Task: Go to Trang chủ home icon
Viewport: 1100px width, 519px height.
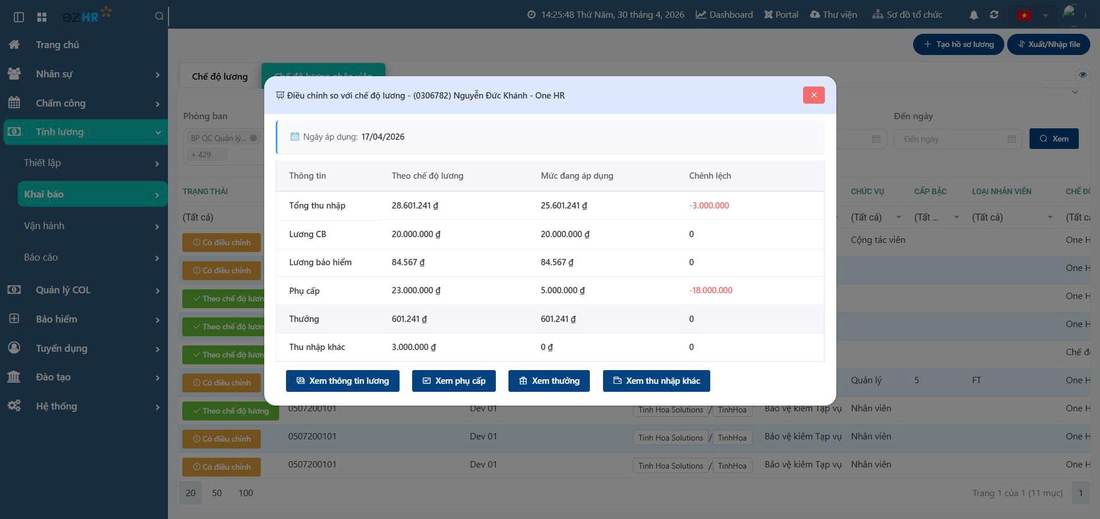Action: pos(14,45)
